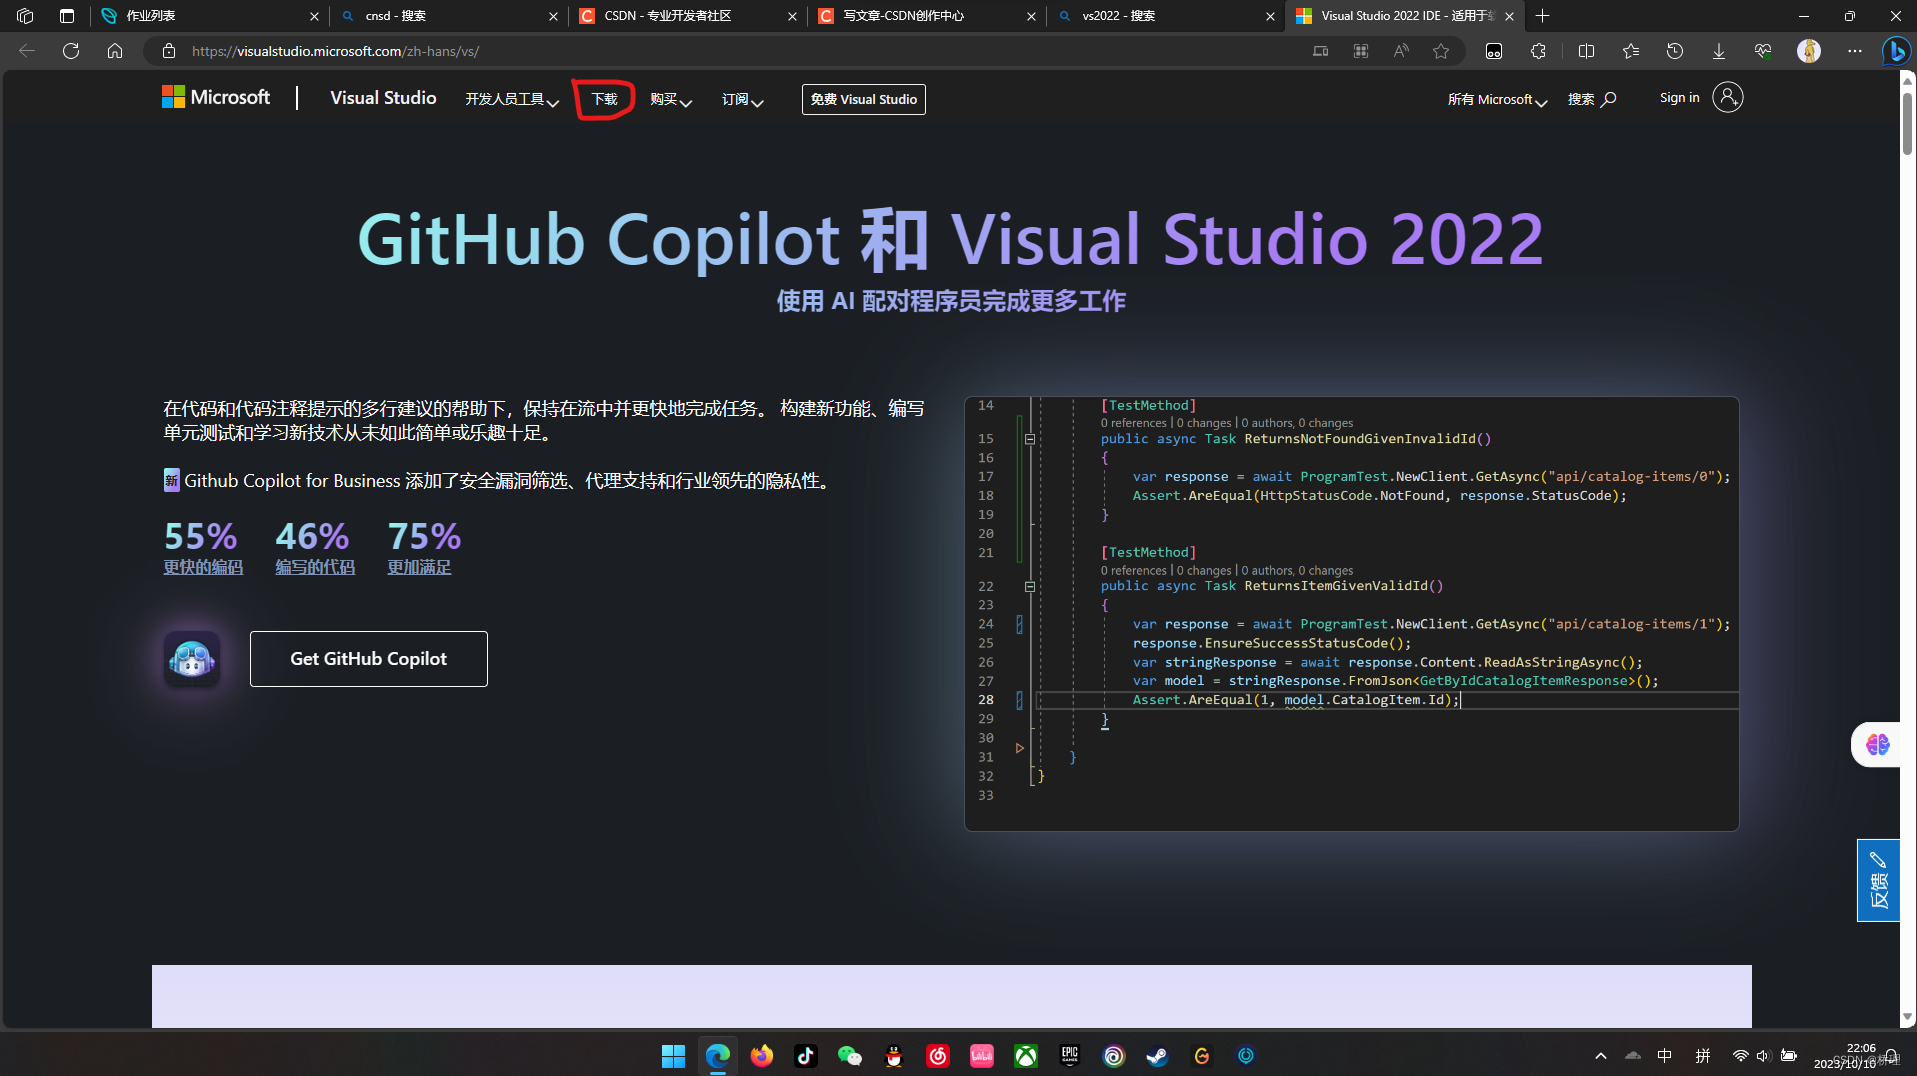The height and width of the screenshot is (1076, 1917).
Task: Launch Steam from the taskbar
Action: [1157, 1055]
